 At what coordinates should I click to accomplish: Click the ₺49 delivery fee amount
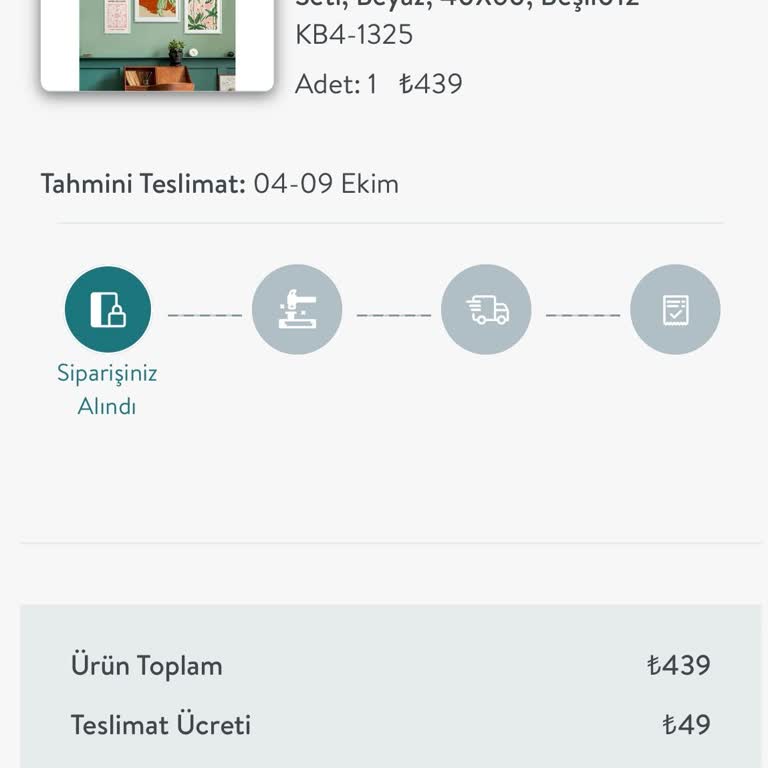click(x=686, y=725)
